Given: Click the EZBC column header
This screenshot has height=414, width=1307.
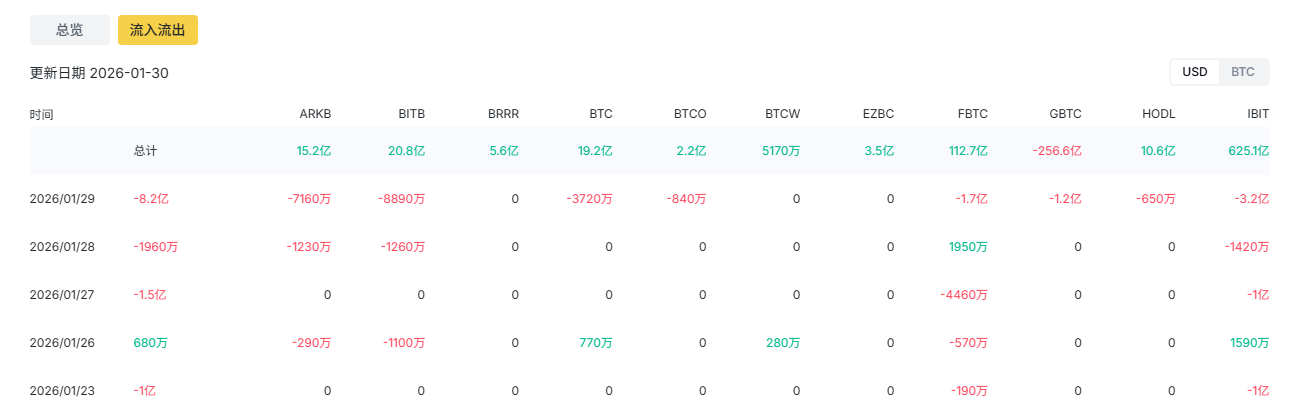Looking at the screenshot, I should pyautogui.click(x=877, y=114).
